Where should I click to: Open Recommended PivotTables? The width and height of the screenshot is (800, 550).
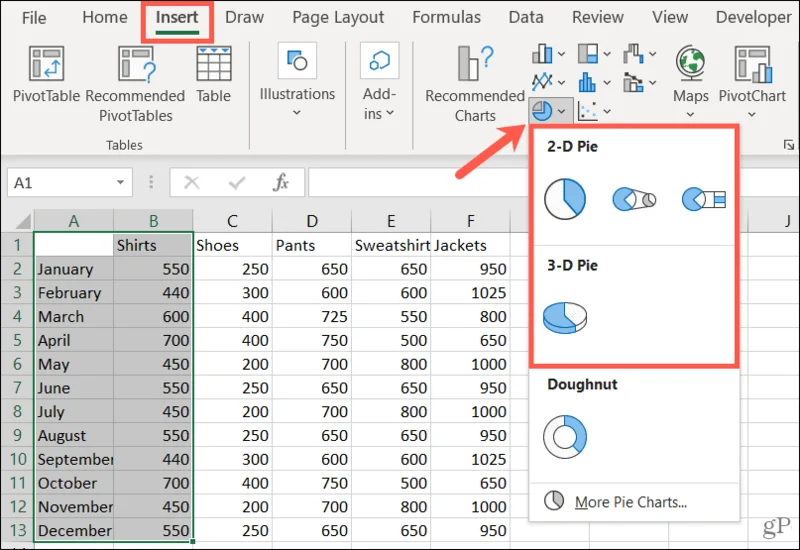point(135,84)
